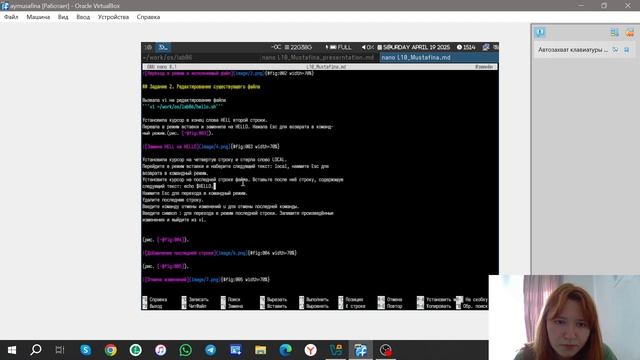Image resolution: width=640 pixels, height=360 pixels.
Task: Launch Google Chrome from the taskbar
Action: [x=111, y=350]
